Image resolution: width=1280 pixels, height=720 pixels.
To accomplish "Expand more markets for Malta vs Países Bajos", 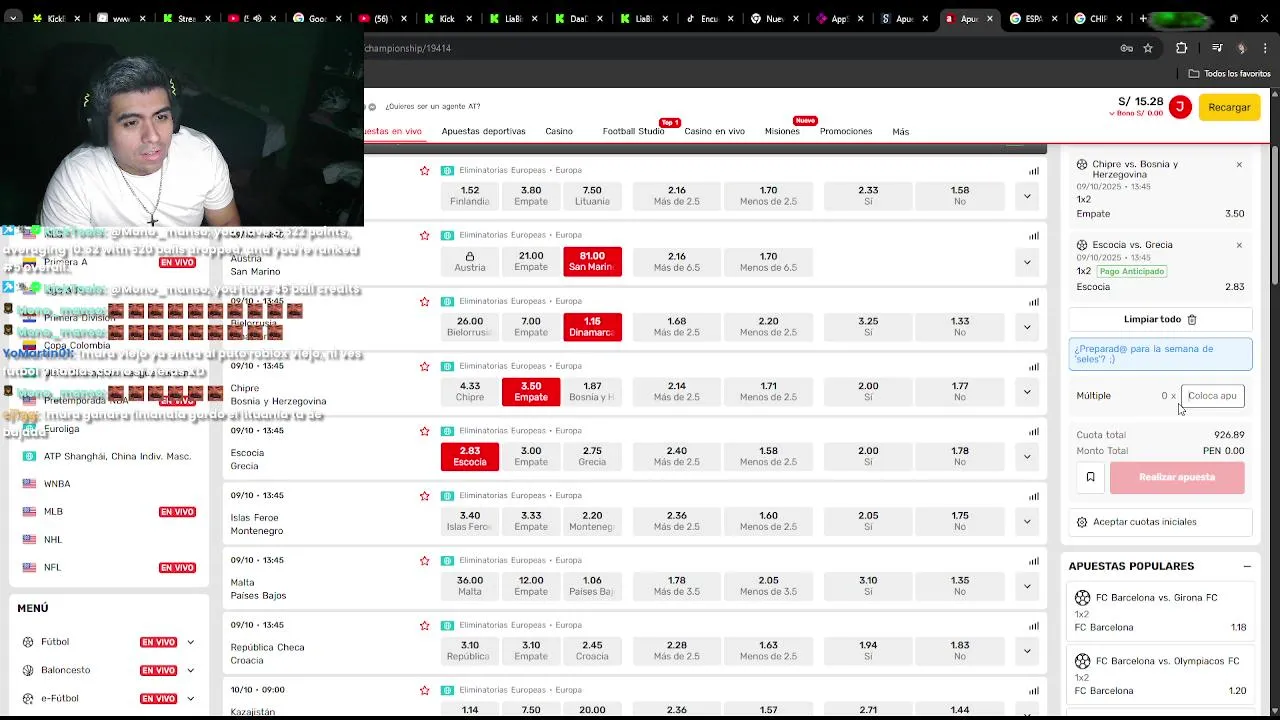I will coord(1027,586).
